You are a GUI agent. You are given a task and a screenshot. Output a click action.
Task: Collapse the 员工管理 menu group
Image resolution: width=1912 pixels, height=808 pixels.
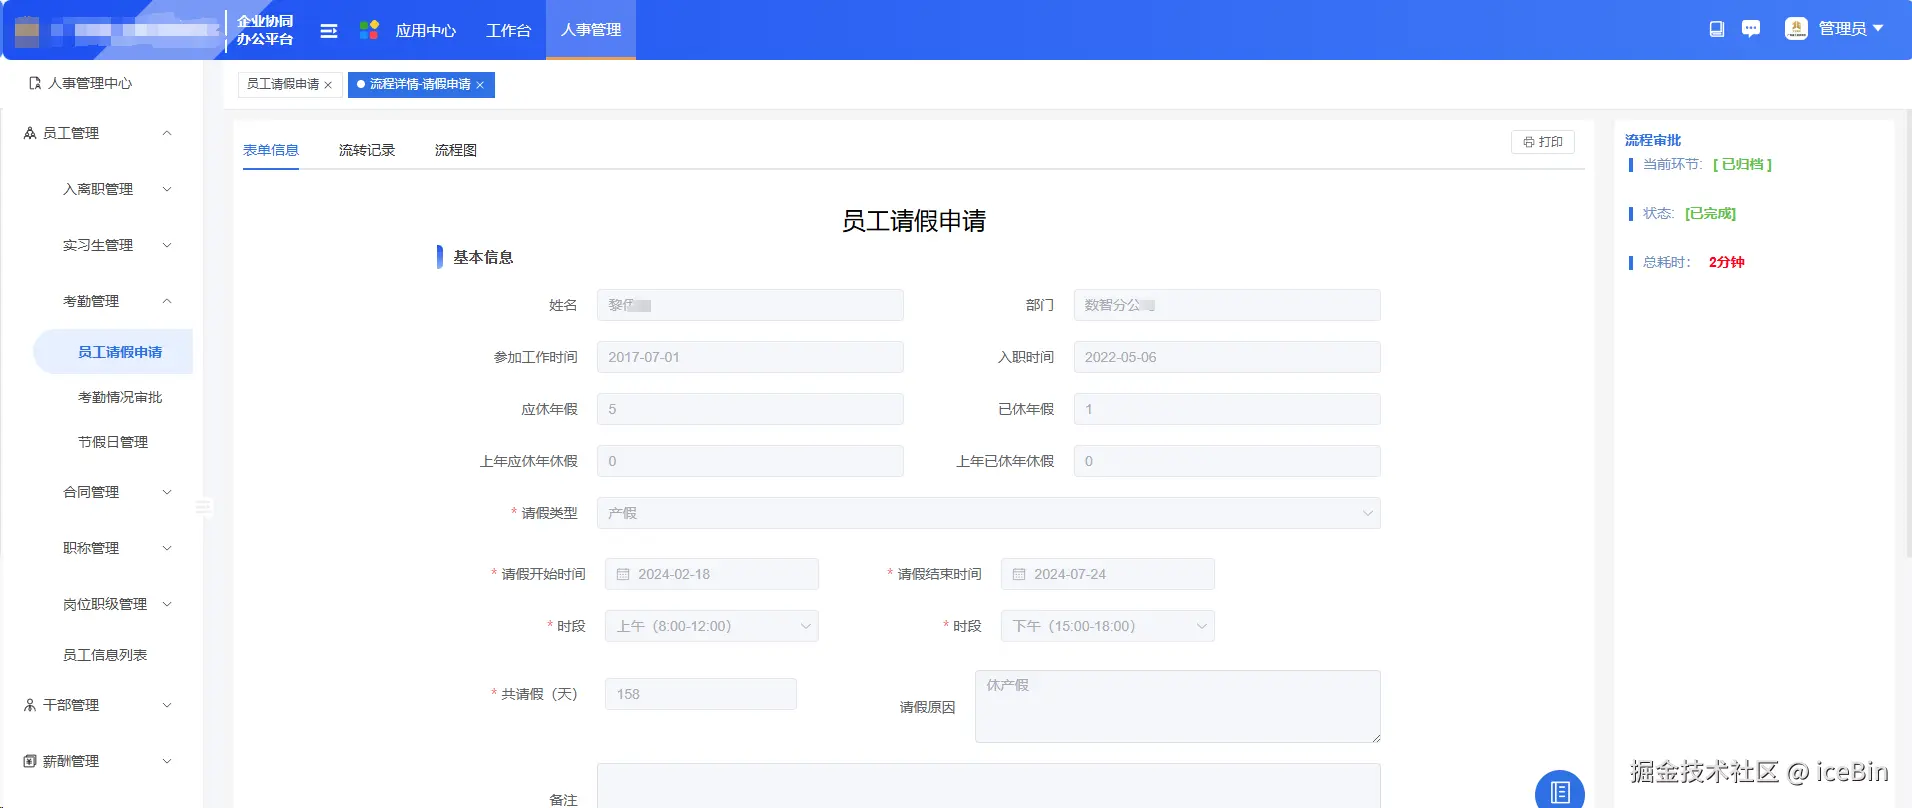click(167, 133)
